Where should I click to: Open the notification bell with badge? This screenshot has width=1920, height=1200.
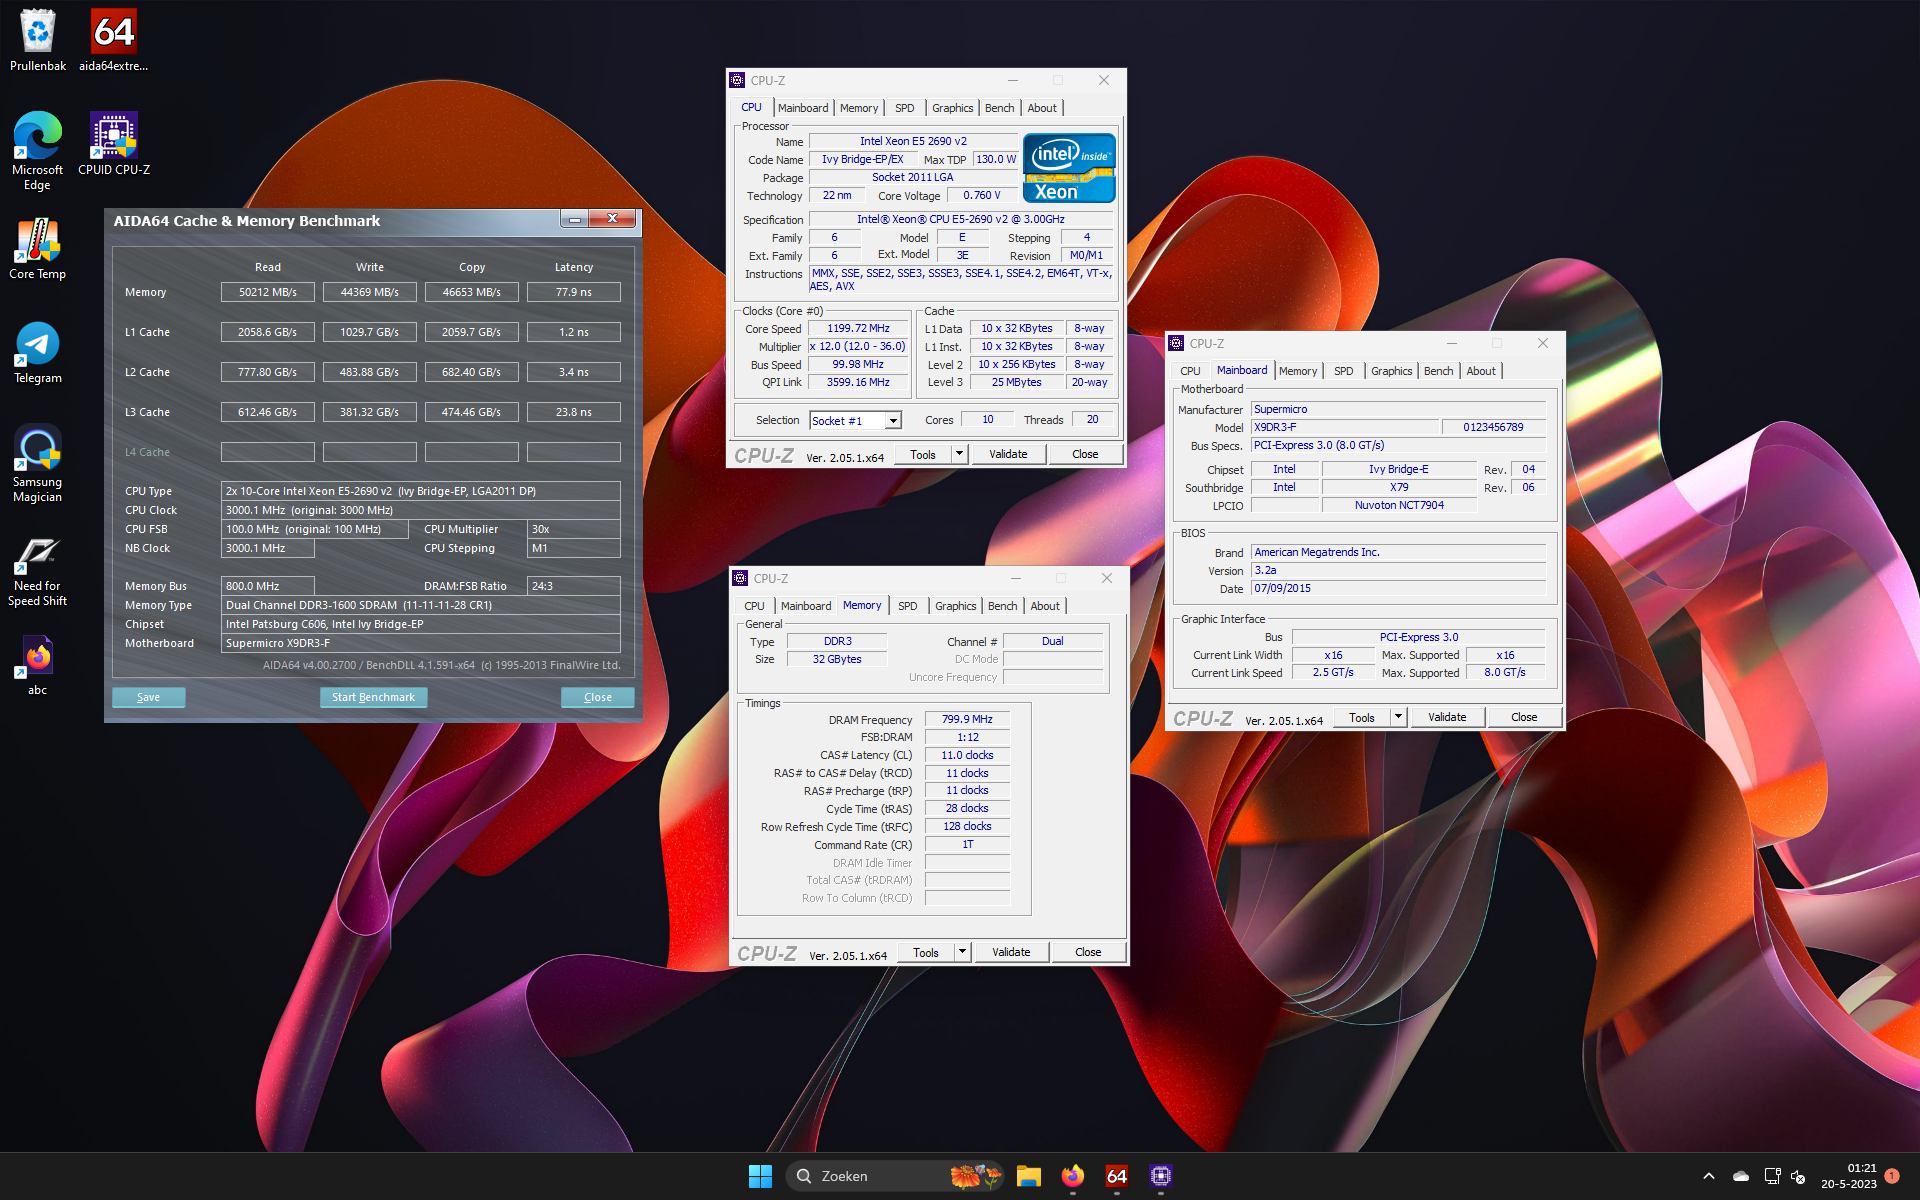coord(1892,1176)
